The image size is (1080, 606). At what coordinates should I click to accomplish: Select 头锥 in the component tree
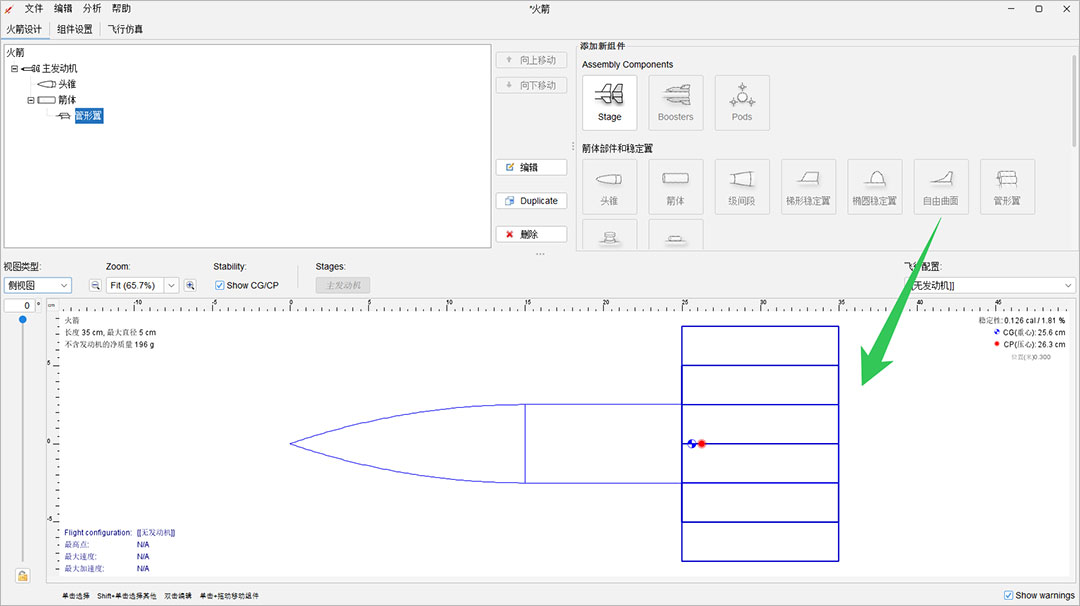[67, 84]
